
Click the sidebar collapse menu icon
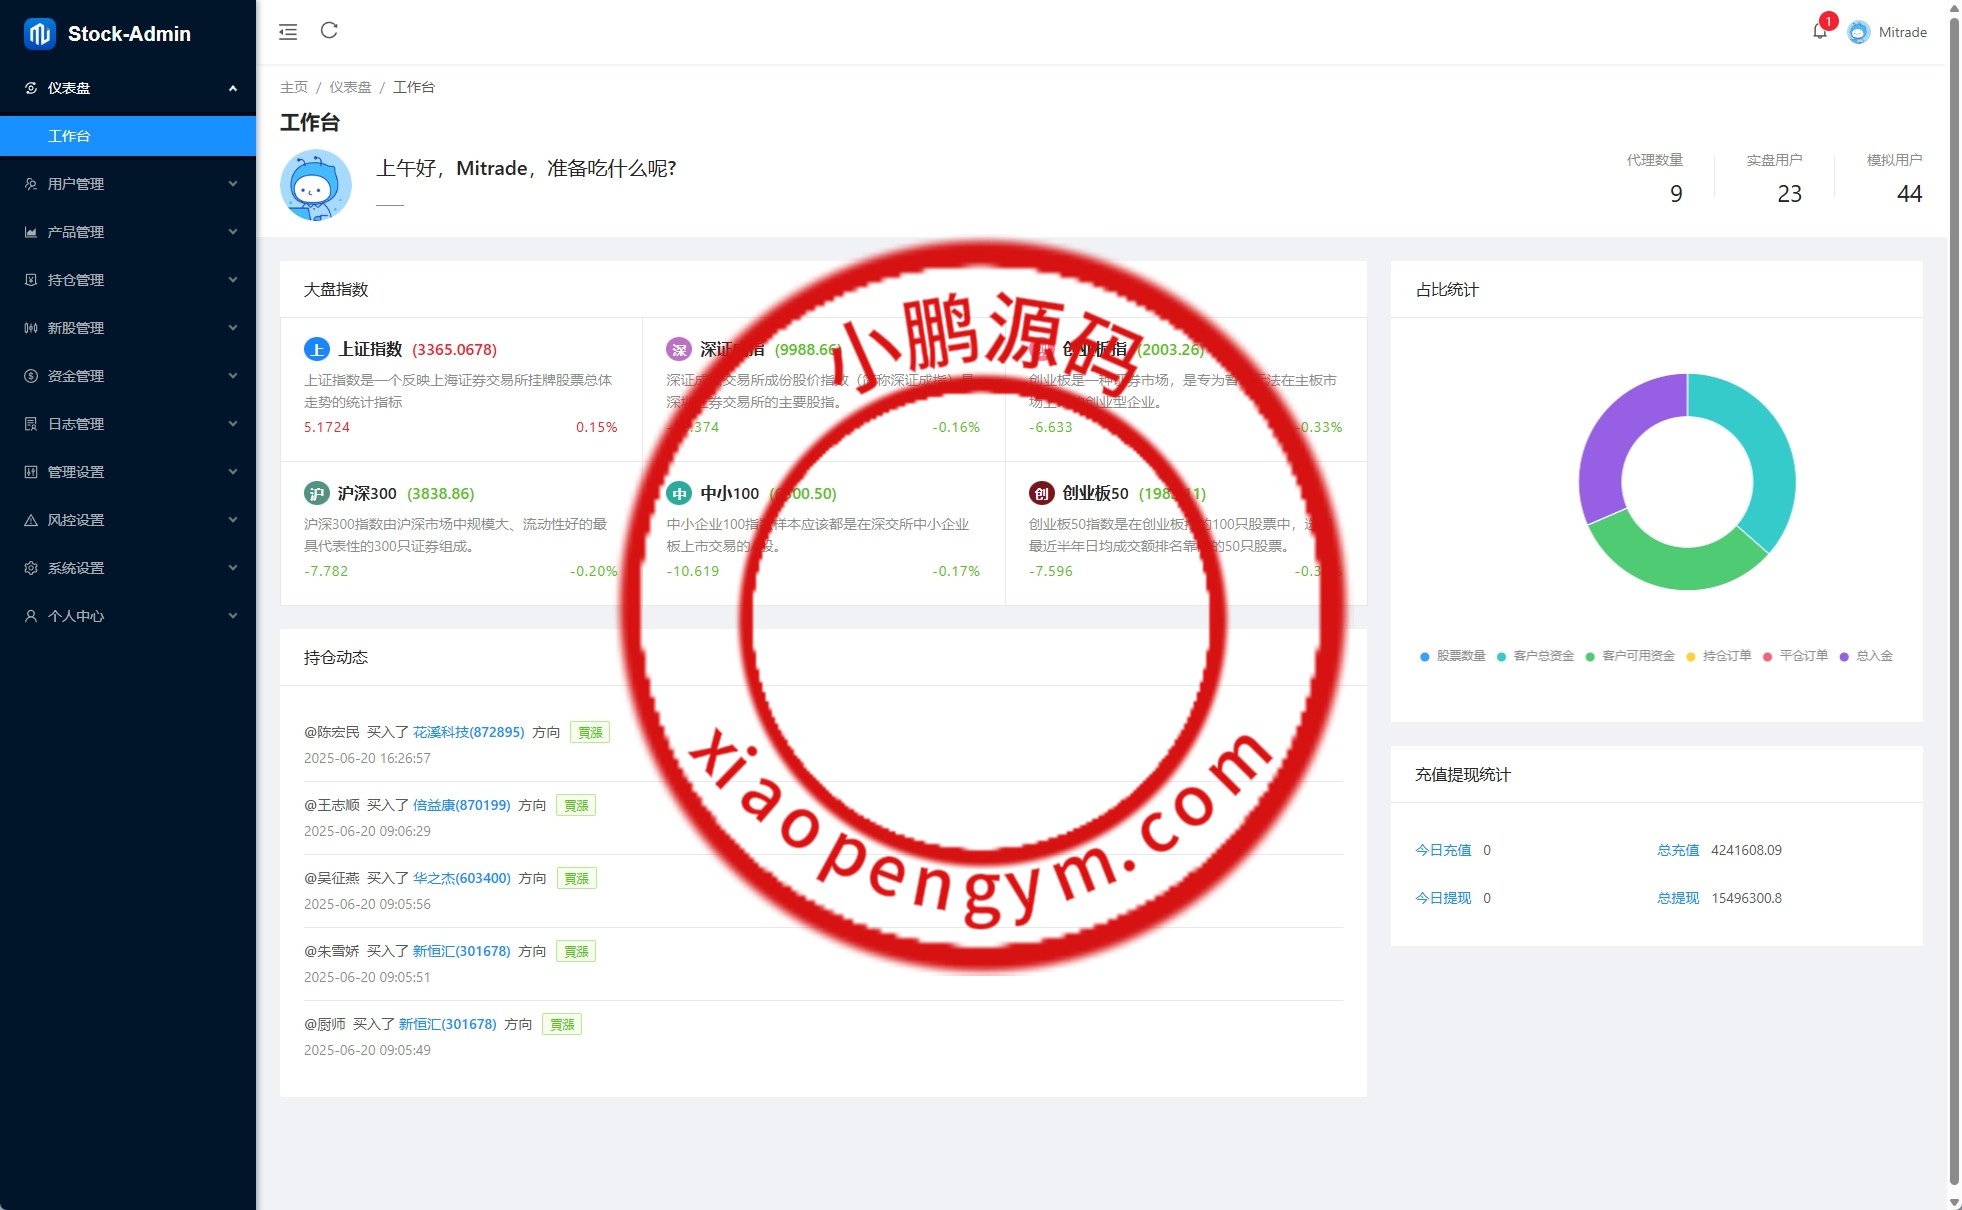coord(288,32)
